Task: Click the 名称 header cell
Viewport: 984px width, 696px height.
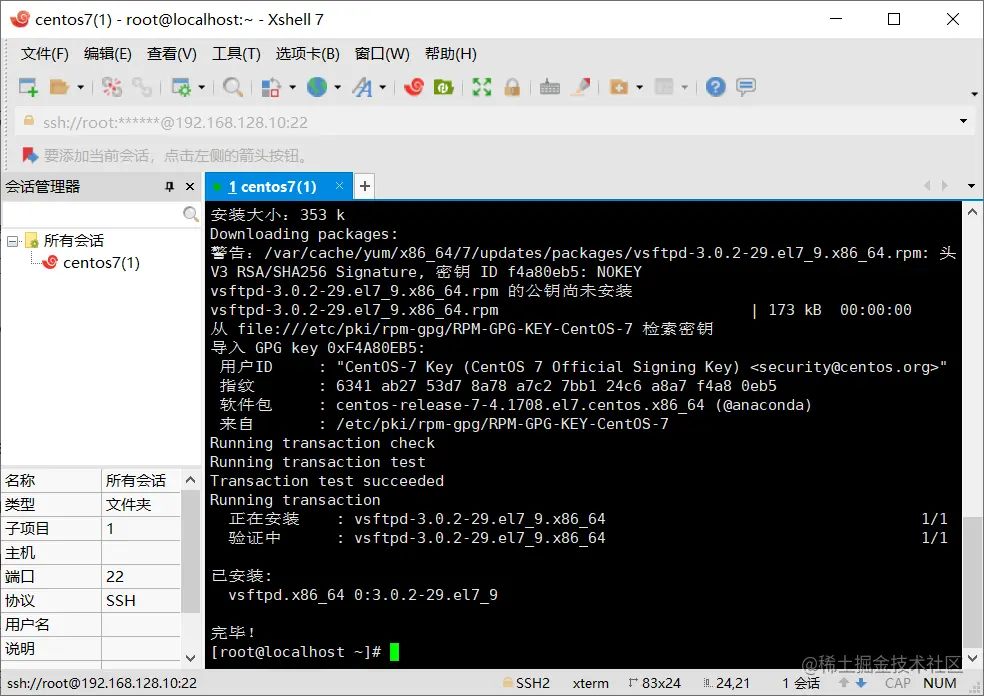Action: coord(51,481)
